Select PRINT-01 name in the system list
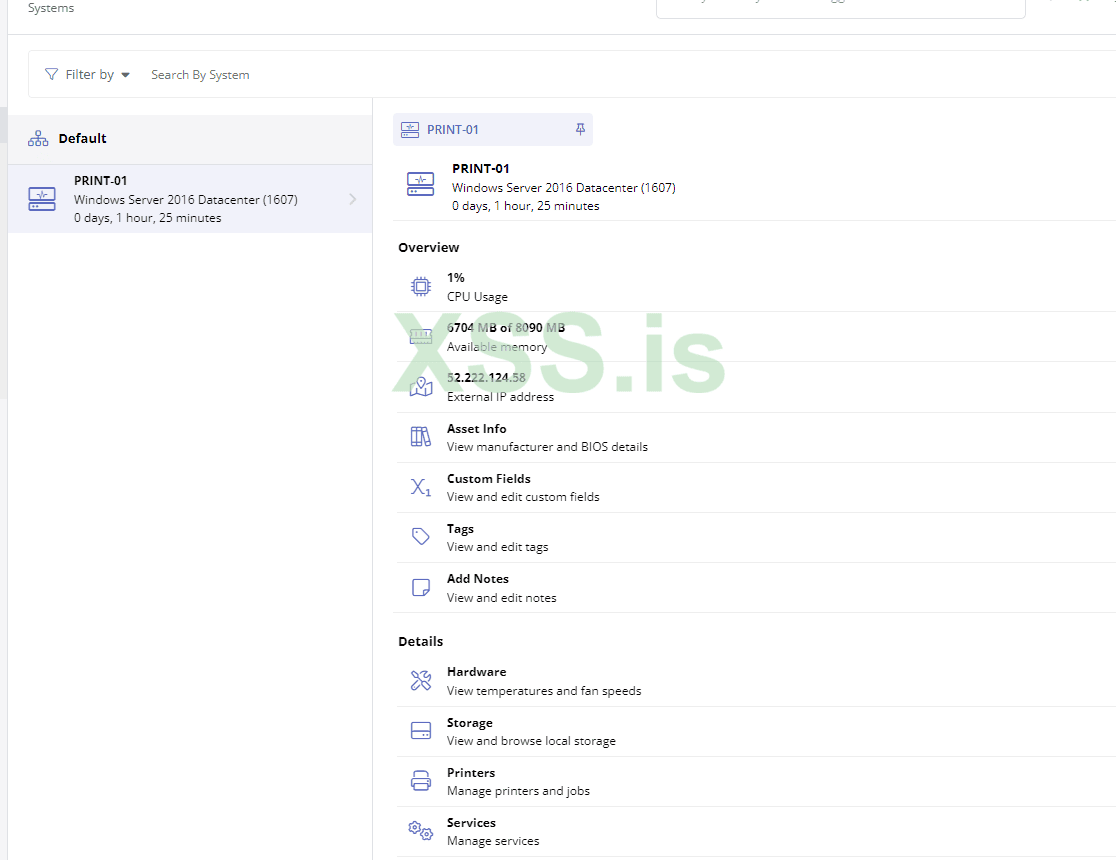1116x860 pixels. (100, 181)
